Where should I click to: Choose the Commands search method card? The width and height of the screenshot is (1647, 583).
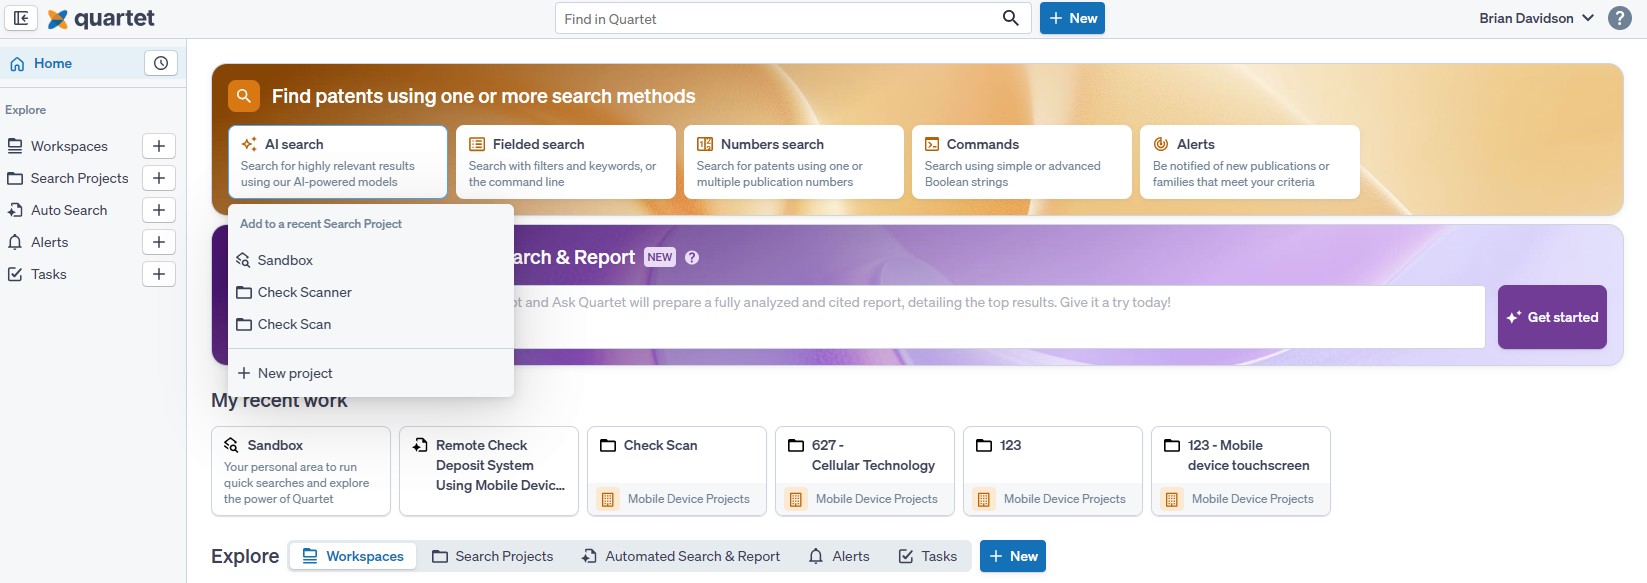click(1022, 162)
